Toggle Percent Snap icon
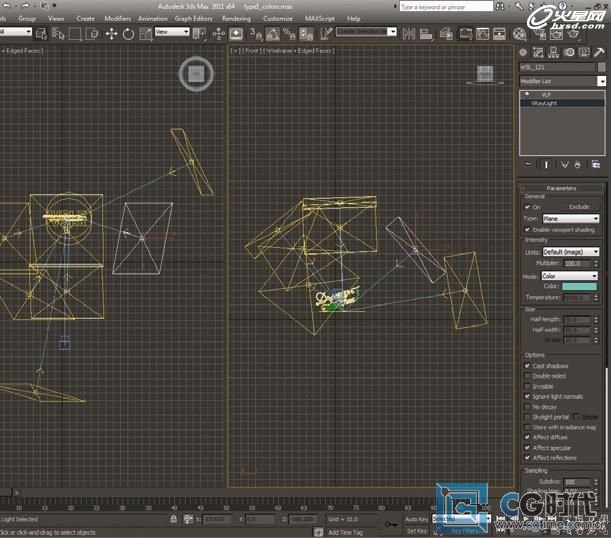Screen dimensions: 611x538 (289, 34)
